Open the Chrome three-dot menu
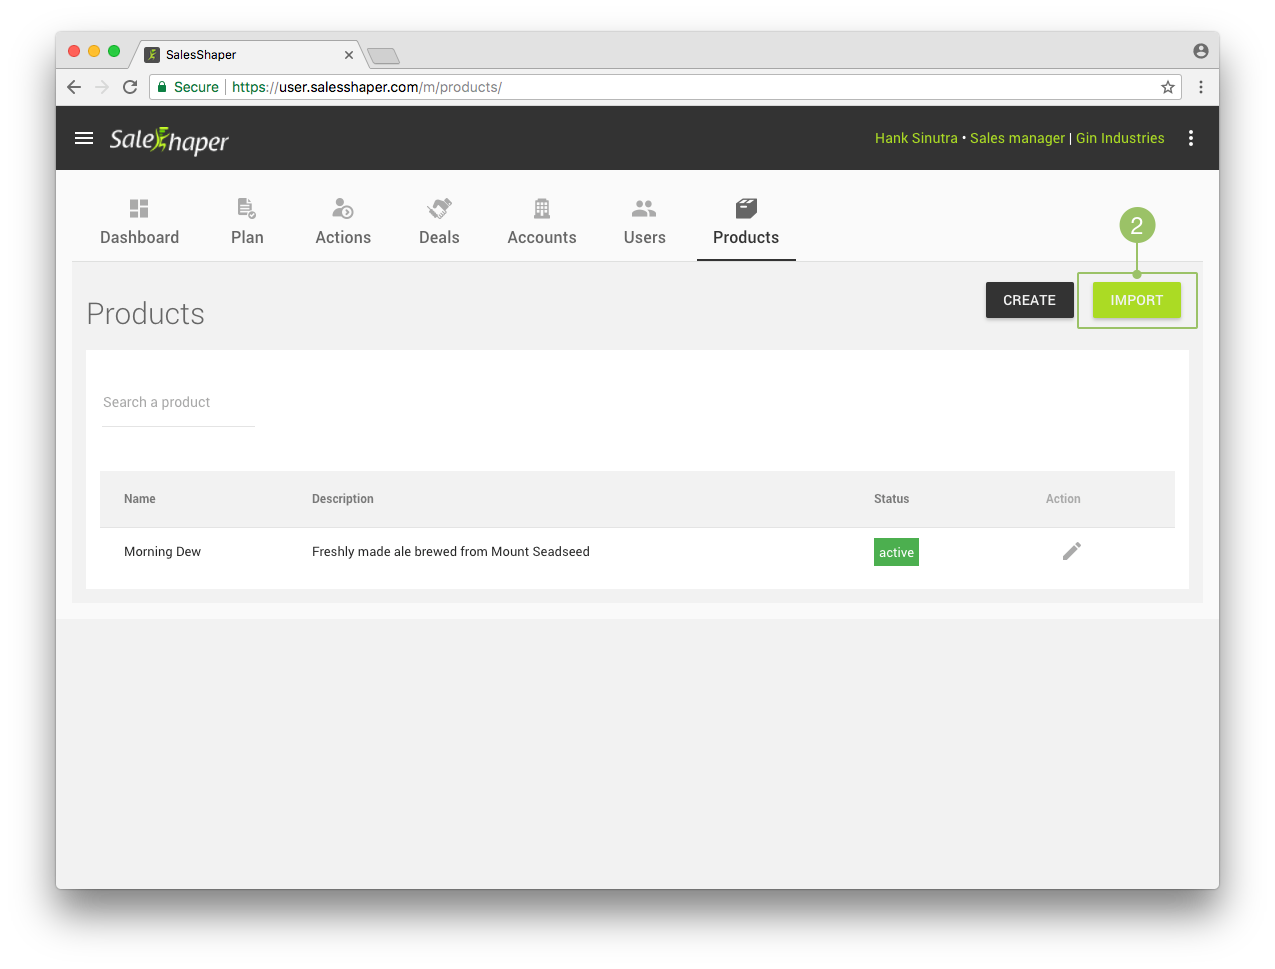 1200,87
